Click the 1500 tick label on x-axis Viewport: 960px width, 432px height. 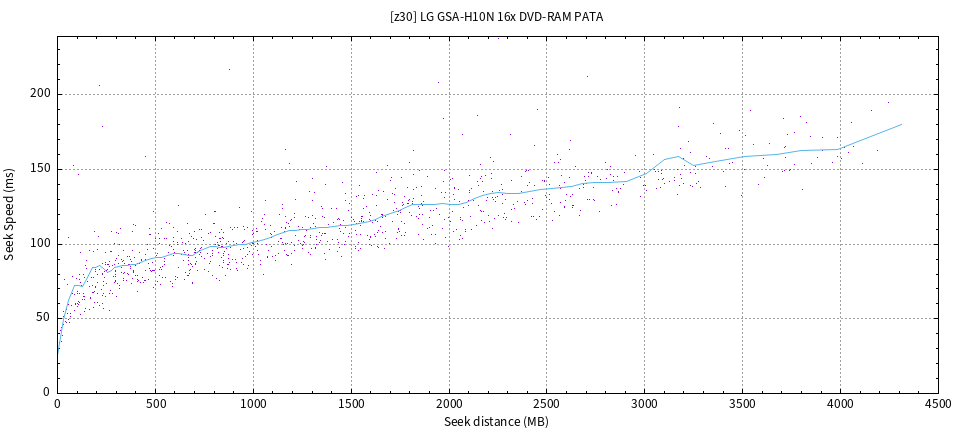pyautogui.click(x=351, y=405)
